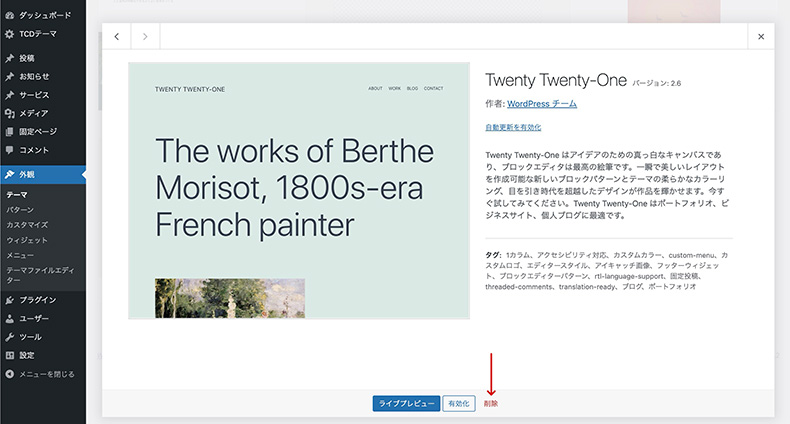Open the パターン submenu item
790x424 pixels.
click(x=20, y=210)
